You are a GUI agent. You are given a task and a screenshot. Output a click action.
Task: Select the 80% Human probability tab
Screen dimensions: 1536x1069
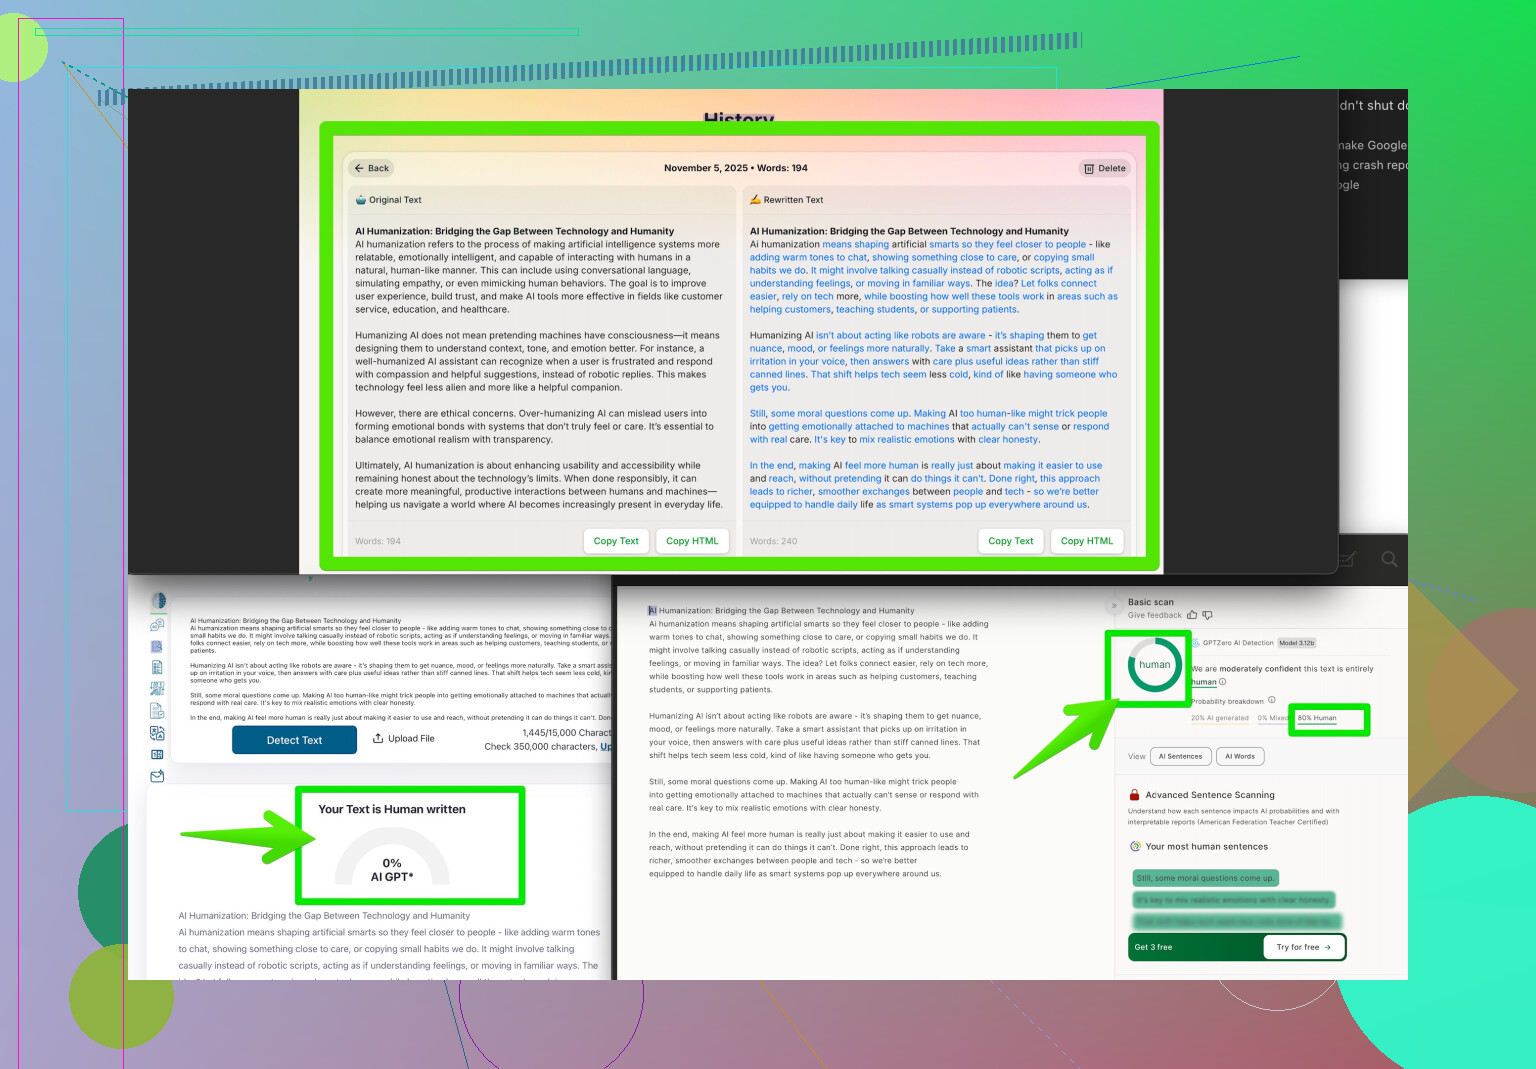[x=1317, y=718]
